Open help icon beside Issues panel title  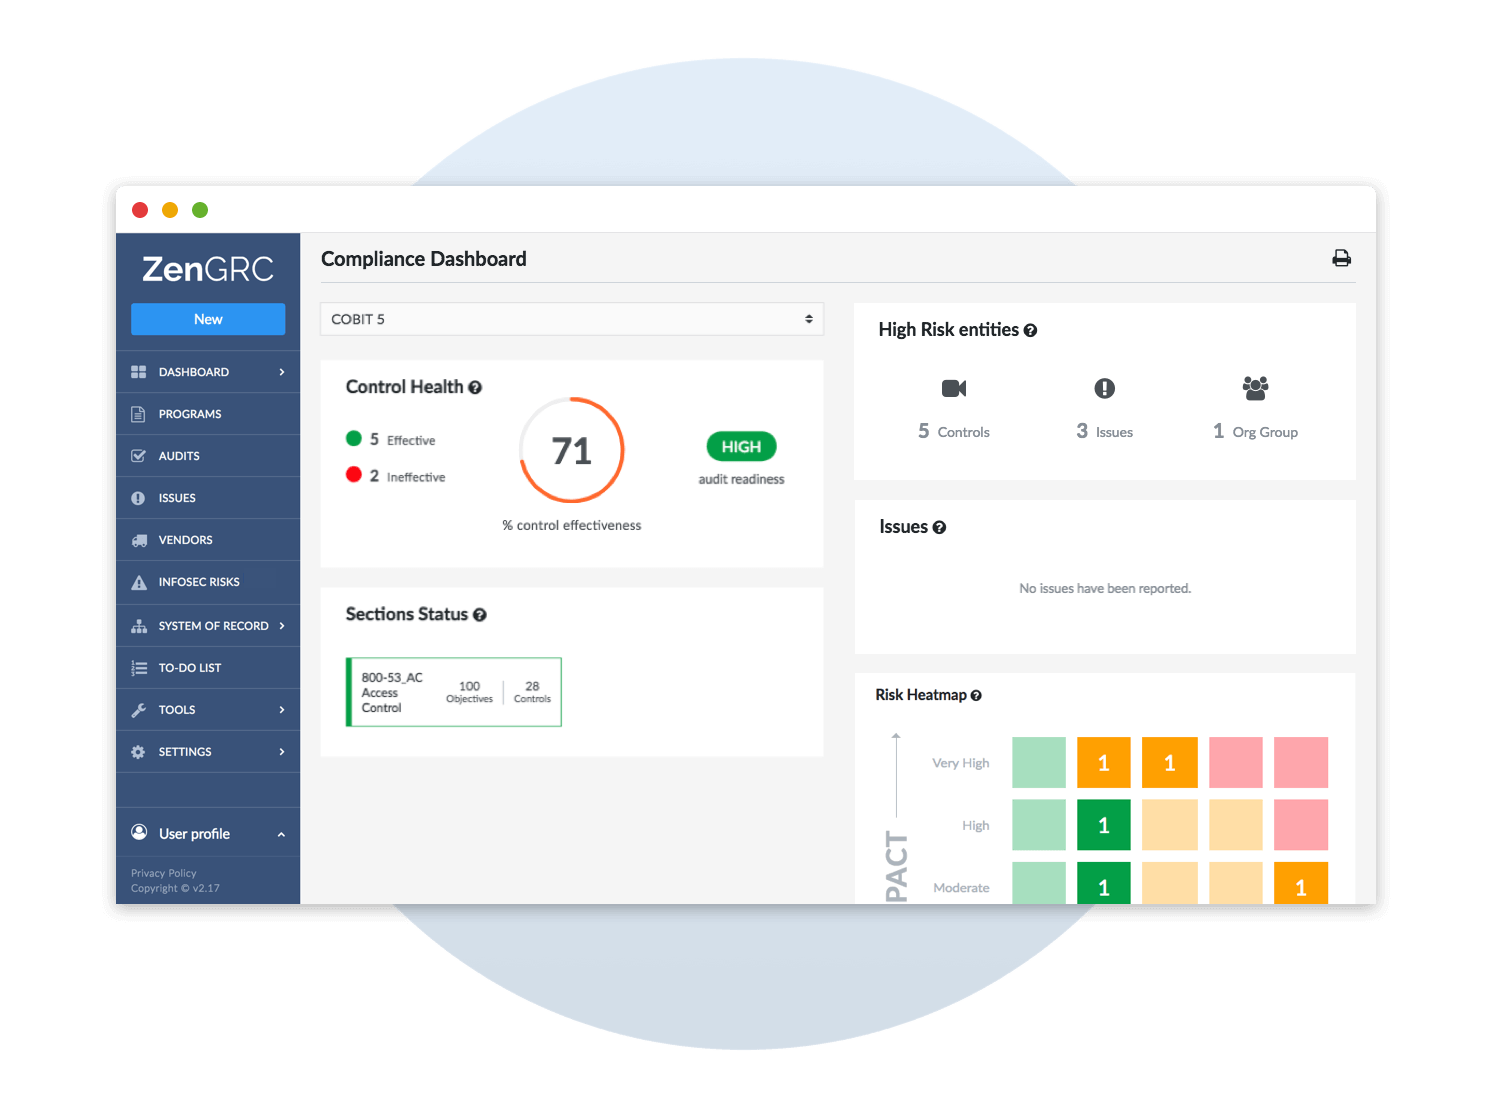tap(939, 528)
